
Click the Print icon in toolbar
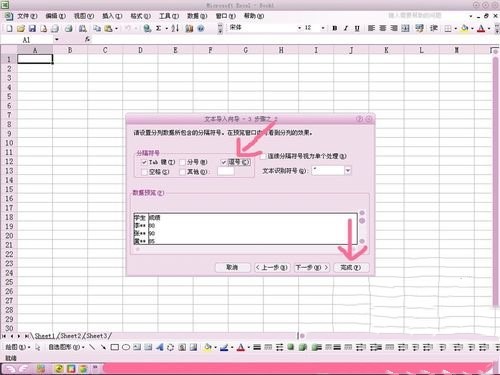pyautogui.click(x=69, y=29)
